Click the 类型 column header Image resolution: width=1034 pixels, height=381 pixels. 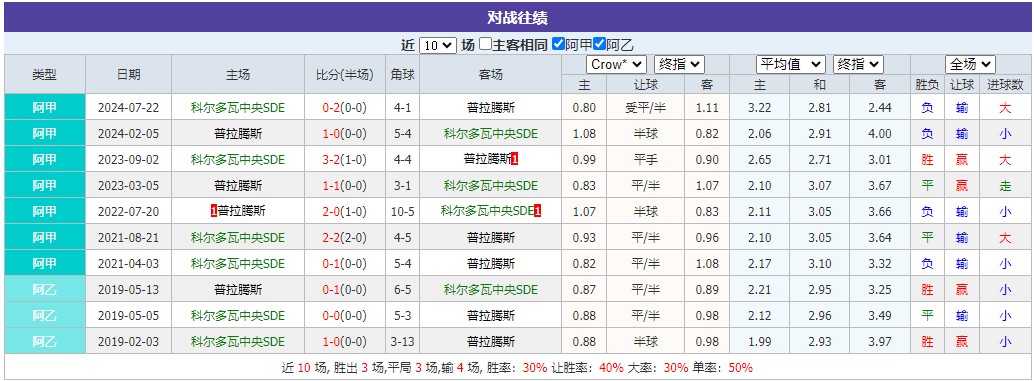pyautogui.click(x=45, y=74)
